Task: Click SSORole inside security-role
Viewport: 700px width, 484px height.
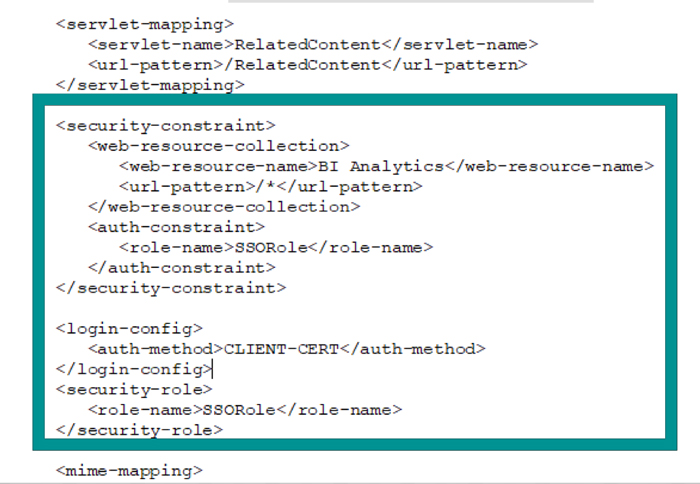Action: click(x=239, y=410)
